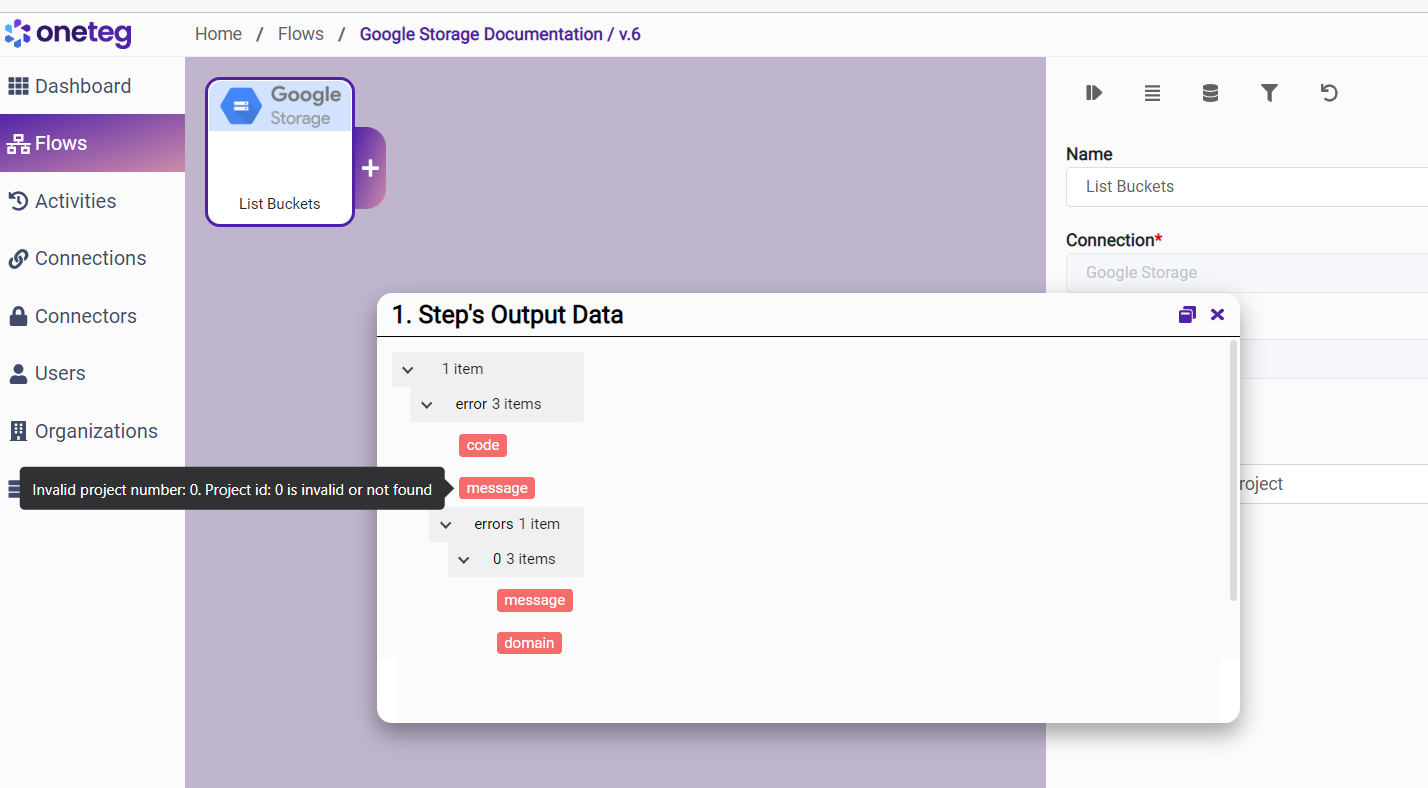
Task: Go to Connections in the sidebar
Action: (x=90, y=258)
